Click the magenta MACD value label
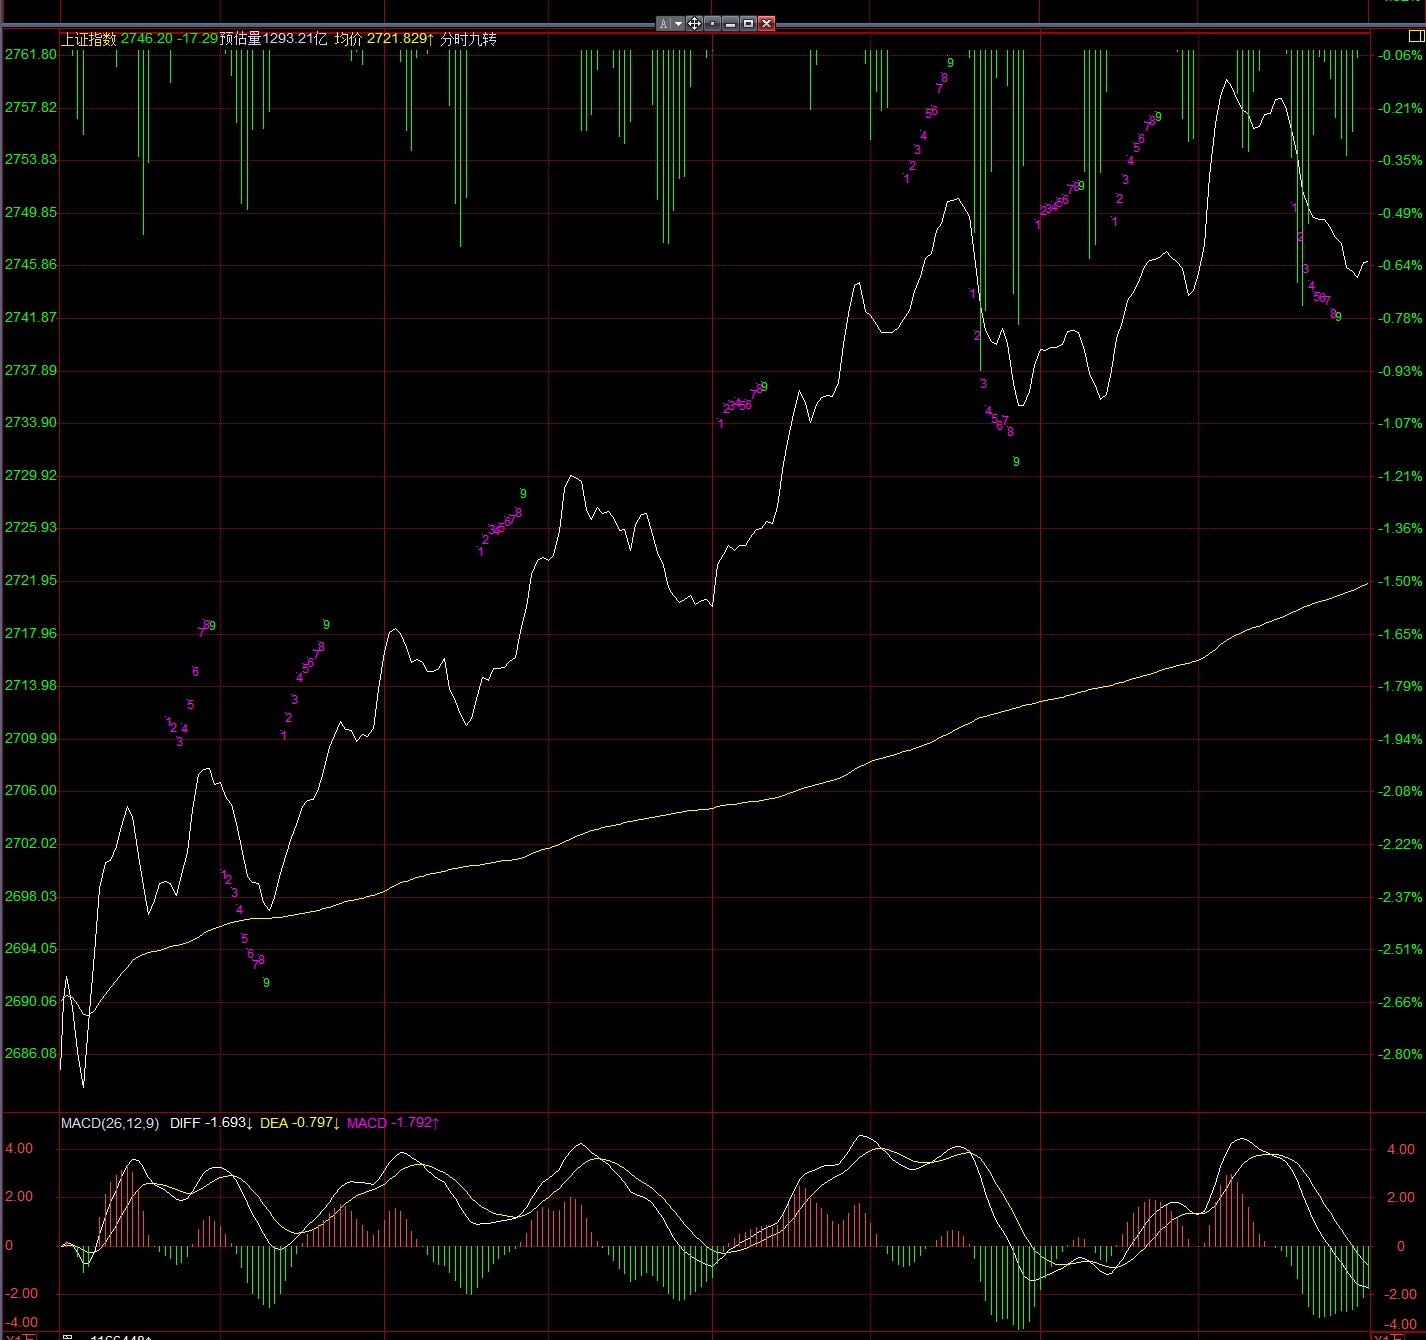 click(392, 1123)
